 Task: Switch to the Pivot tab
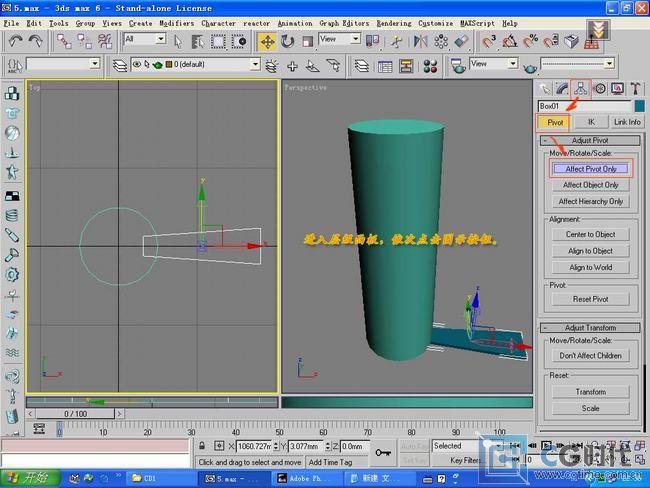coord(555,122)
